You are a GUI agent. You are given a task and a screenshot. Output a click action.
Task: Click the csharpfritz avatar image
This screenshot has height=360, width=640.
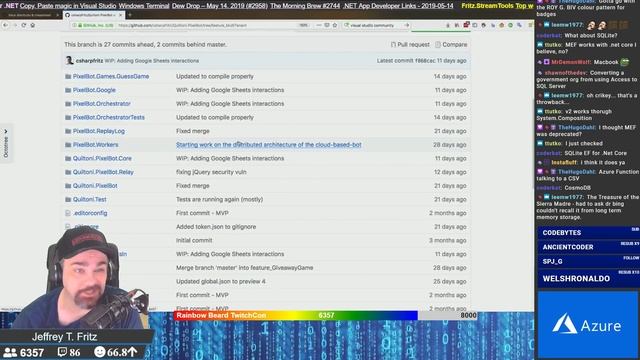coord(69,60)
